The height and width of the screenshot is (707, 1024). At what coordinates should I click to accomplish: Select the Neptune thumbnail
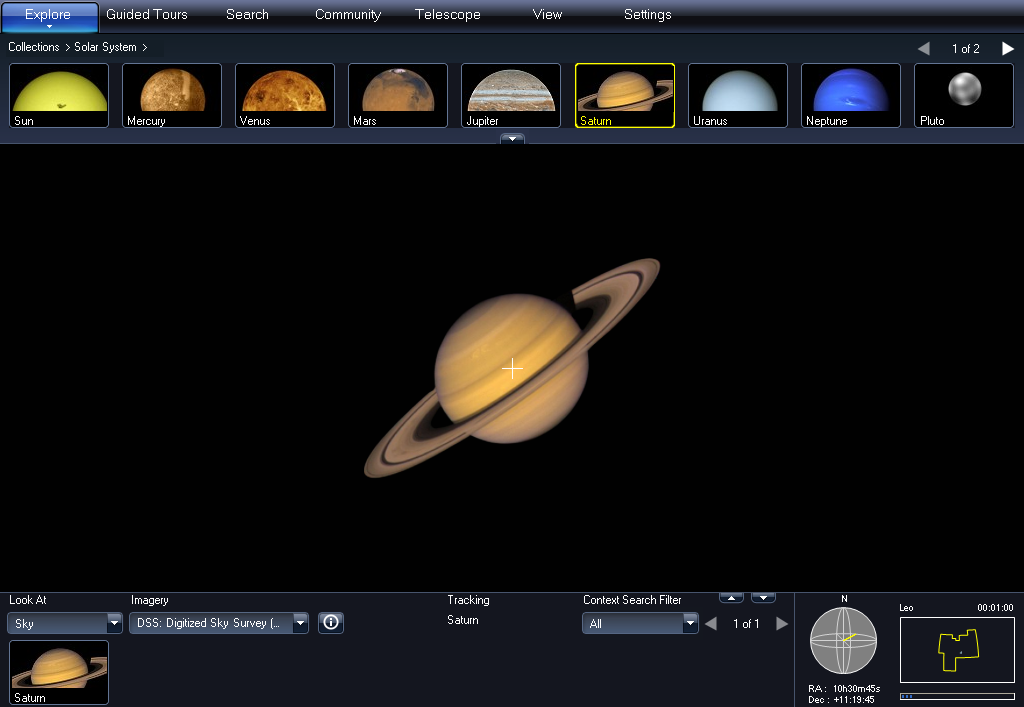point(851,96)
